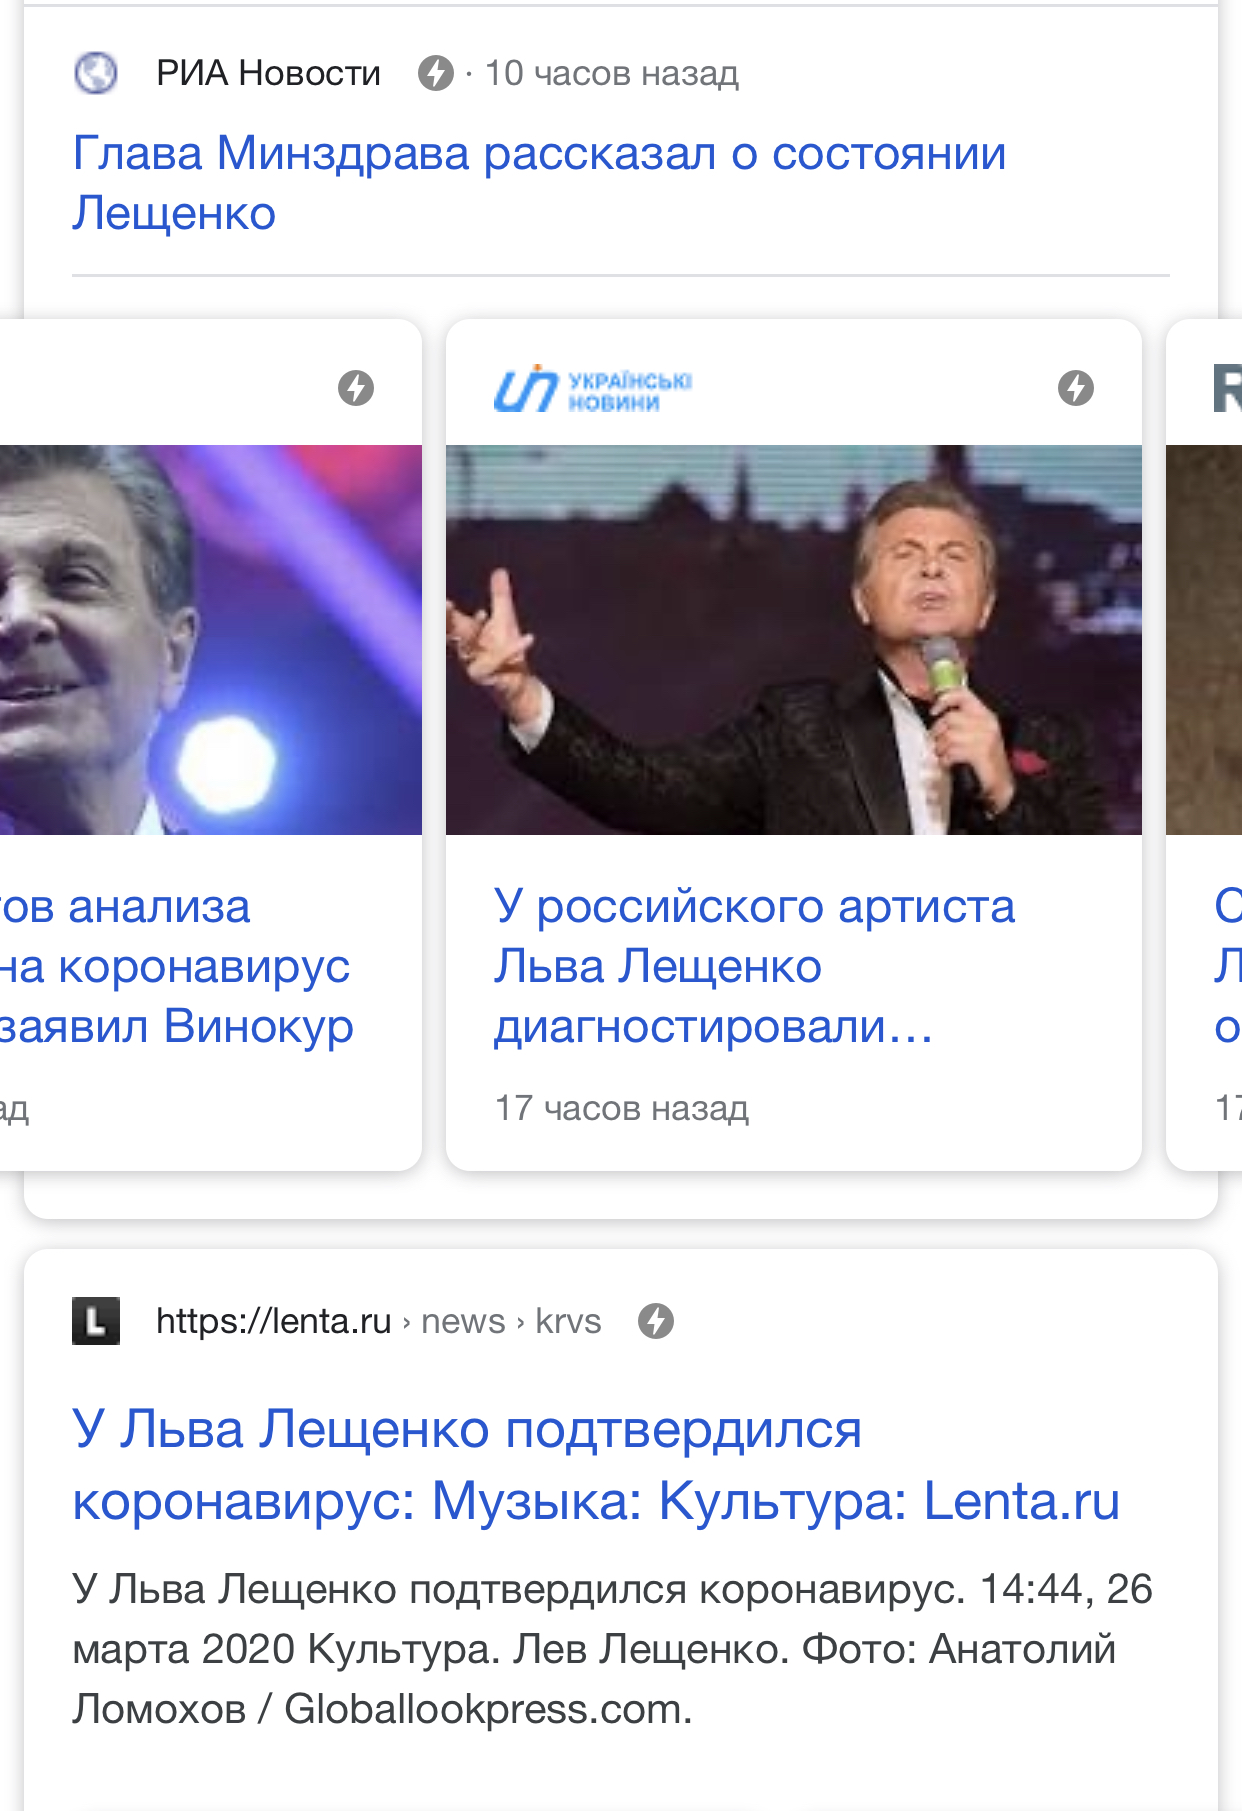
Task: Click the black Lenta.ru "L" favicon
Action: [x=96, y=1321]
